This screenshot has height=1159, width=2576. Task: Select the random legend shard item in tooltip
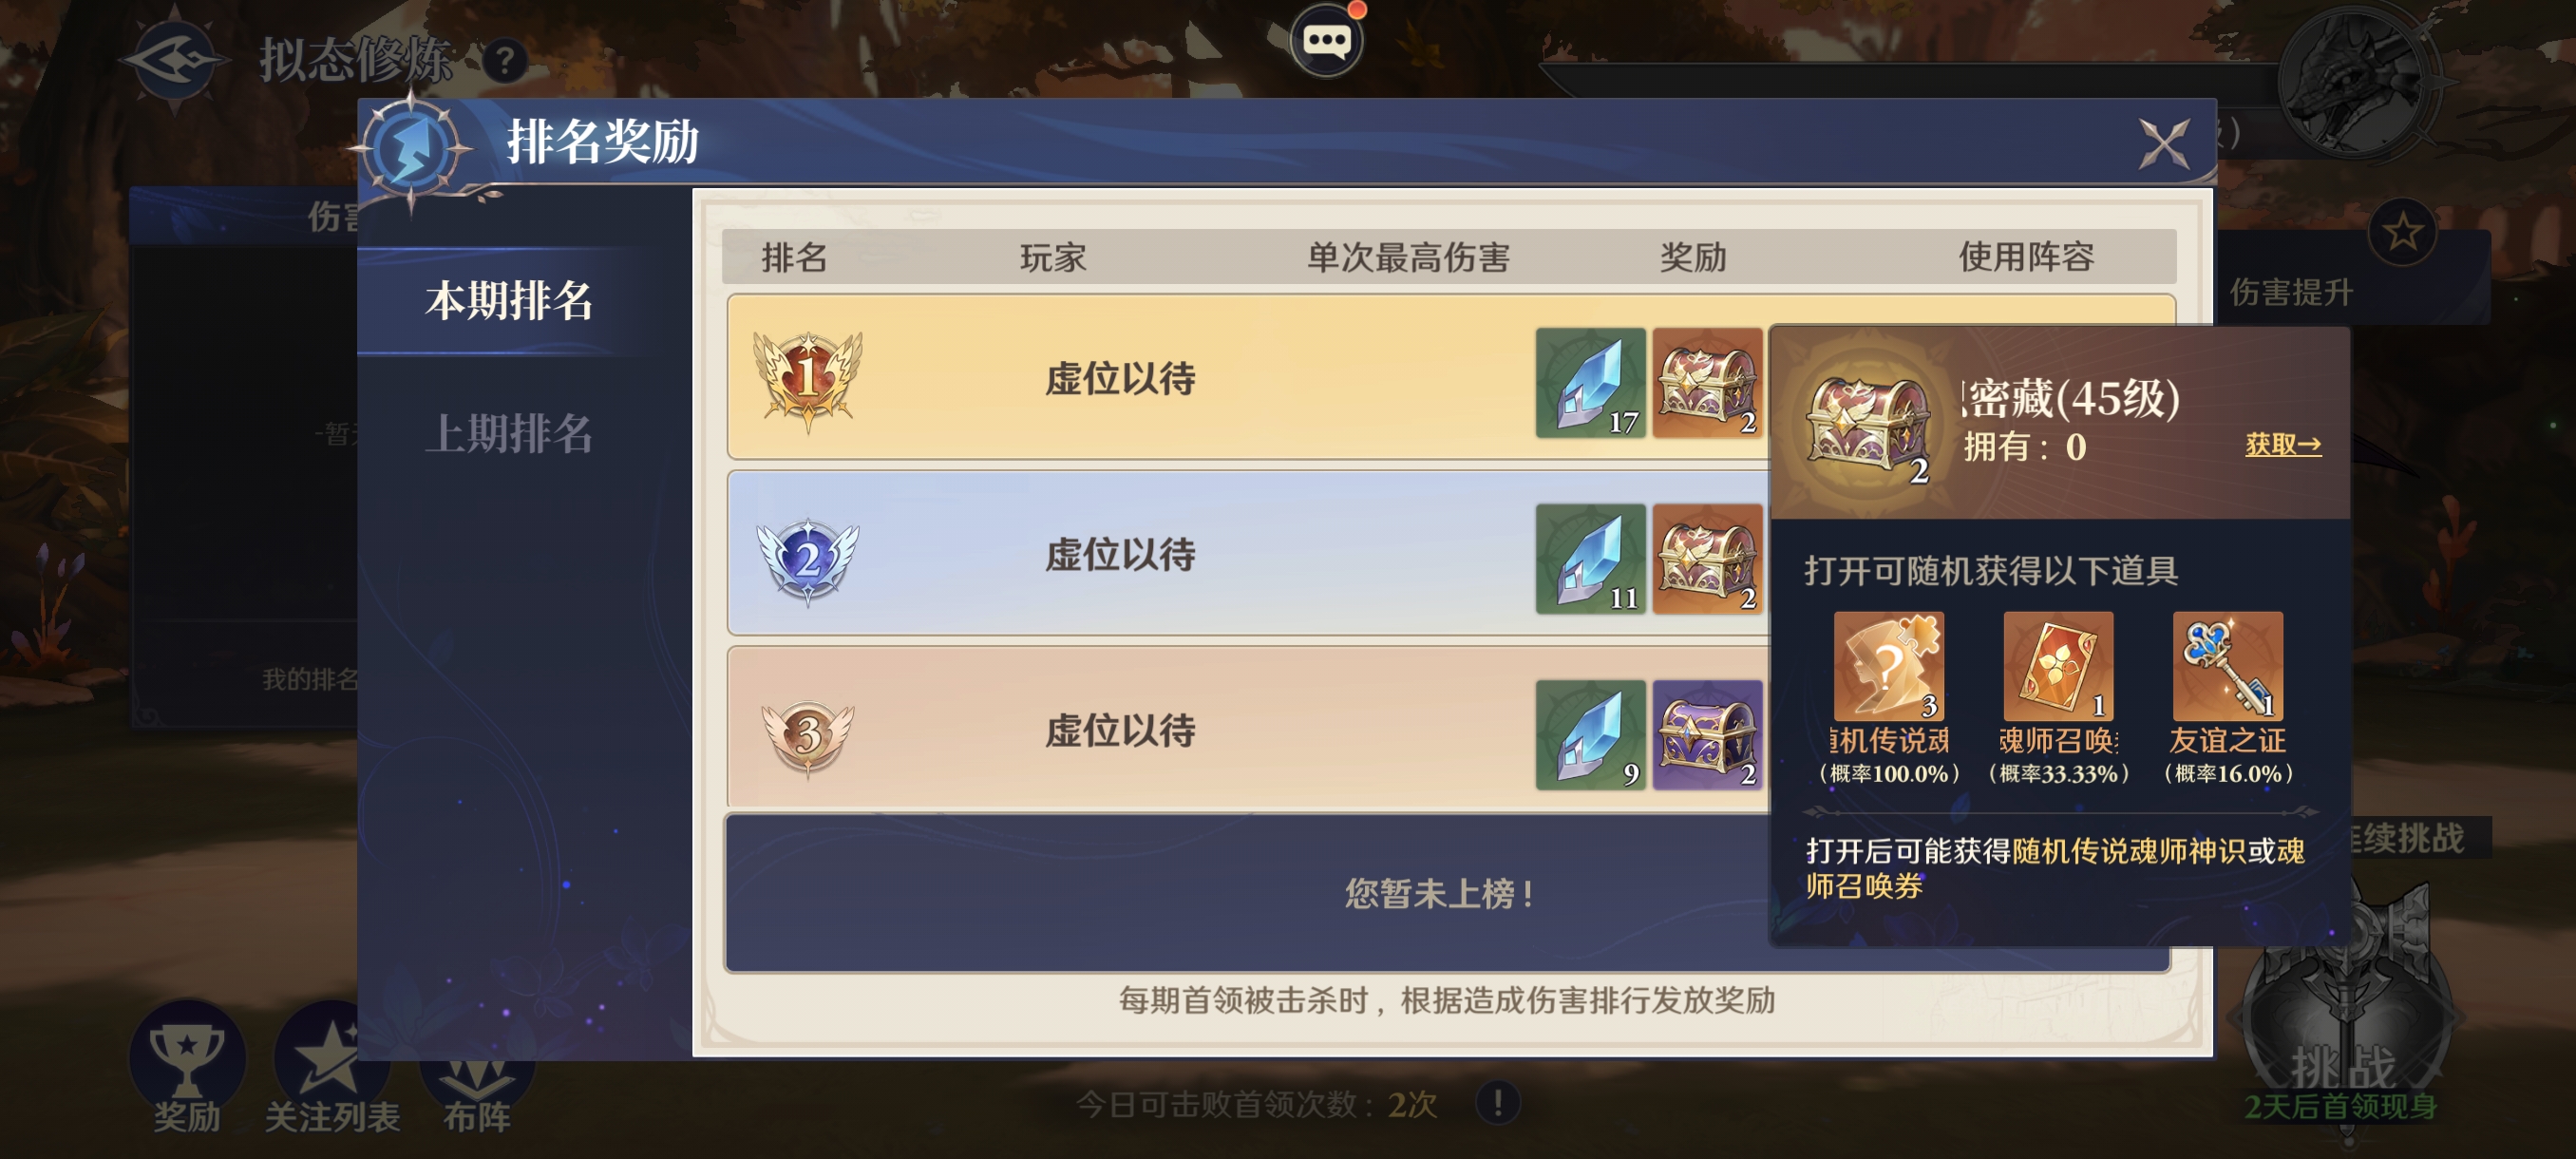pyautogui.click(x=1888, y=666)
